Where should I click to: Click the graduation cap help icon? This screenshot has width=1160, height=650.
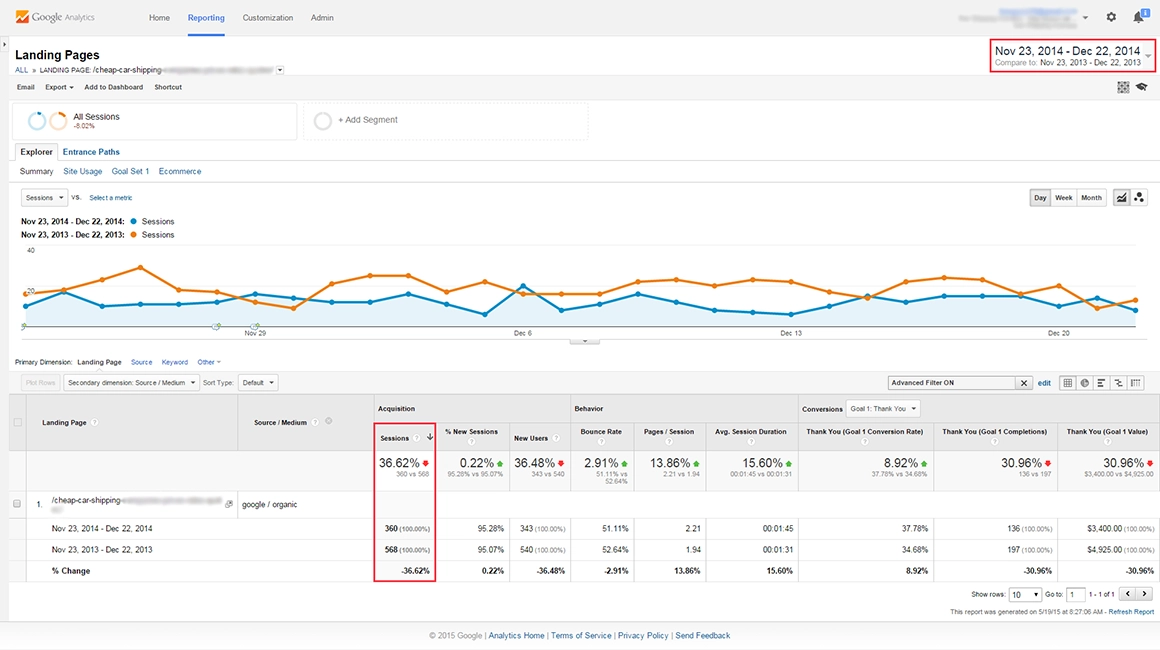click(x=1142, y=87)
